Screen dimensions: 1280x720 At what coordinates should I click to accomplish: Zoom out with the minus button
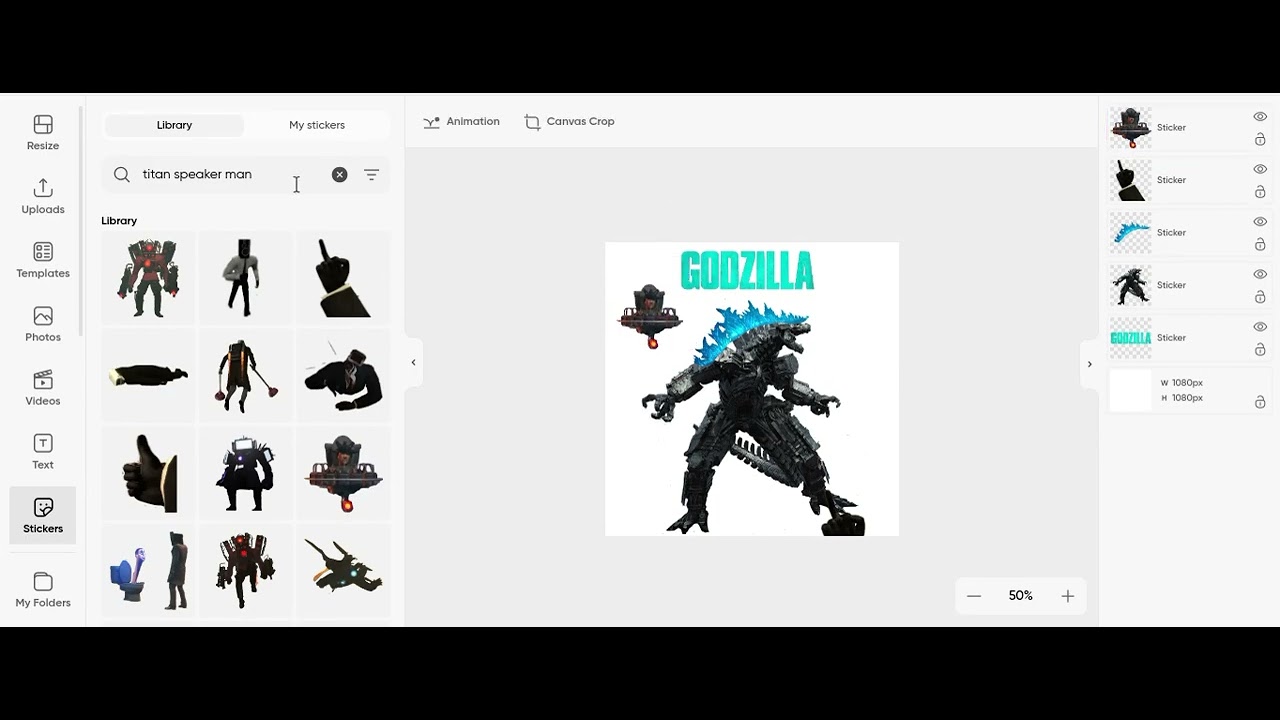coord(974,596)
